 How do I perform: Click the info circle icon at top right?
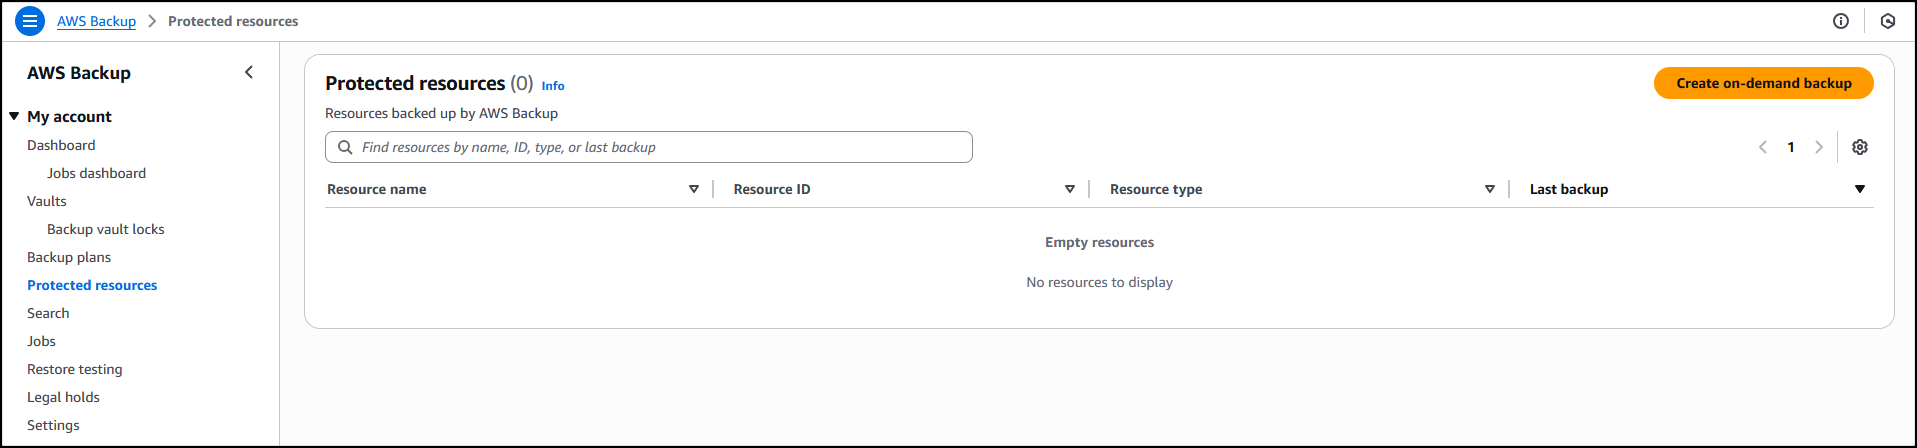pos(1840,21)
